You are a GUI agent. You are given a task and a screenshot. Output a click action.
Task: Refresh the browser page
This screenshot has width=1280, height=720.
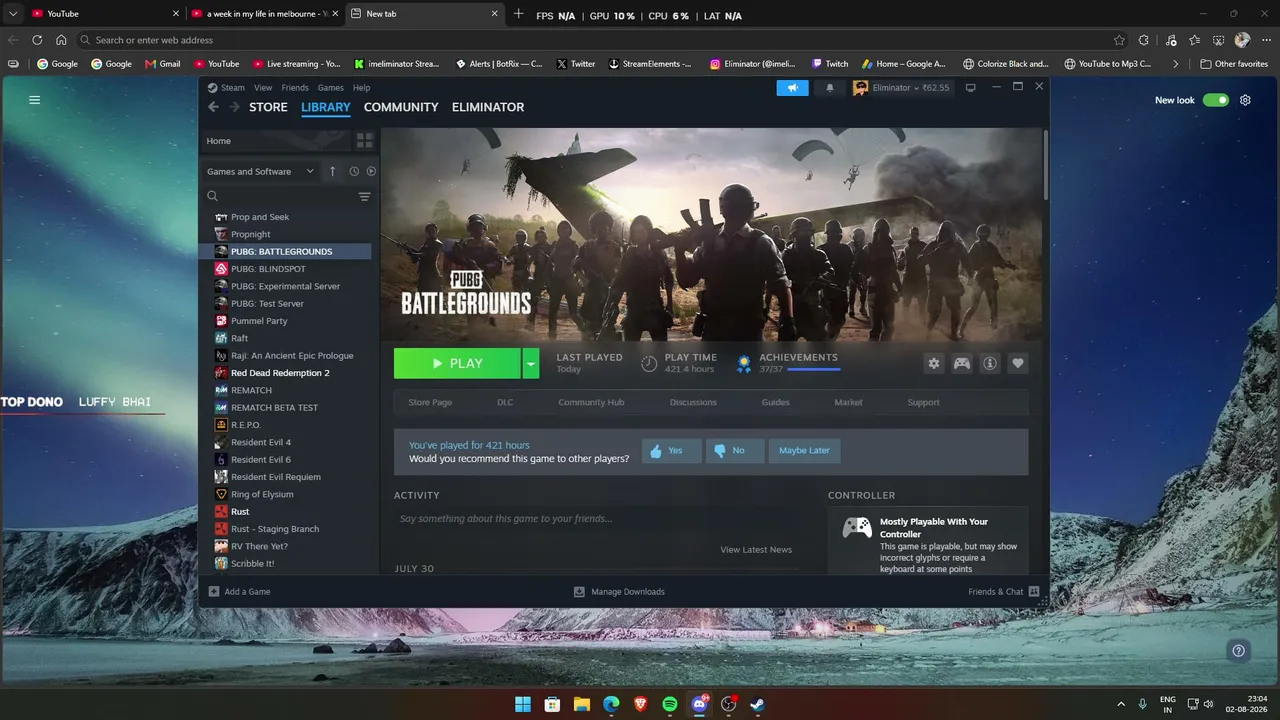pyautogui.click(x=37, y=40)
